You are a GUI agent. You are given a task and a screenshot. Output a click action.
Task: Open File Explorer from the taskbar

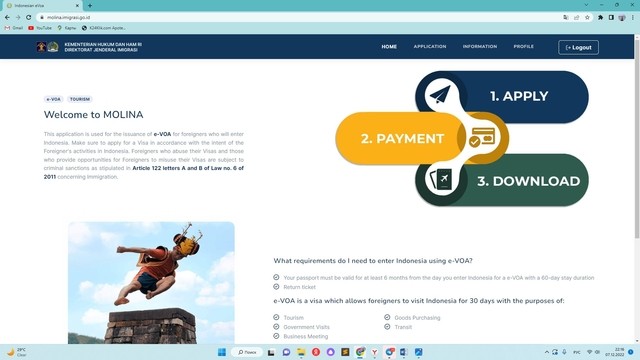301,352
